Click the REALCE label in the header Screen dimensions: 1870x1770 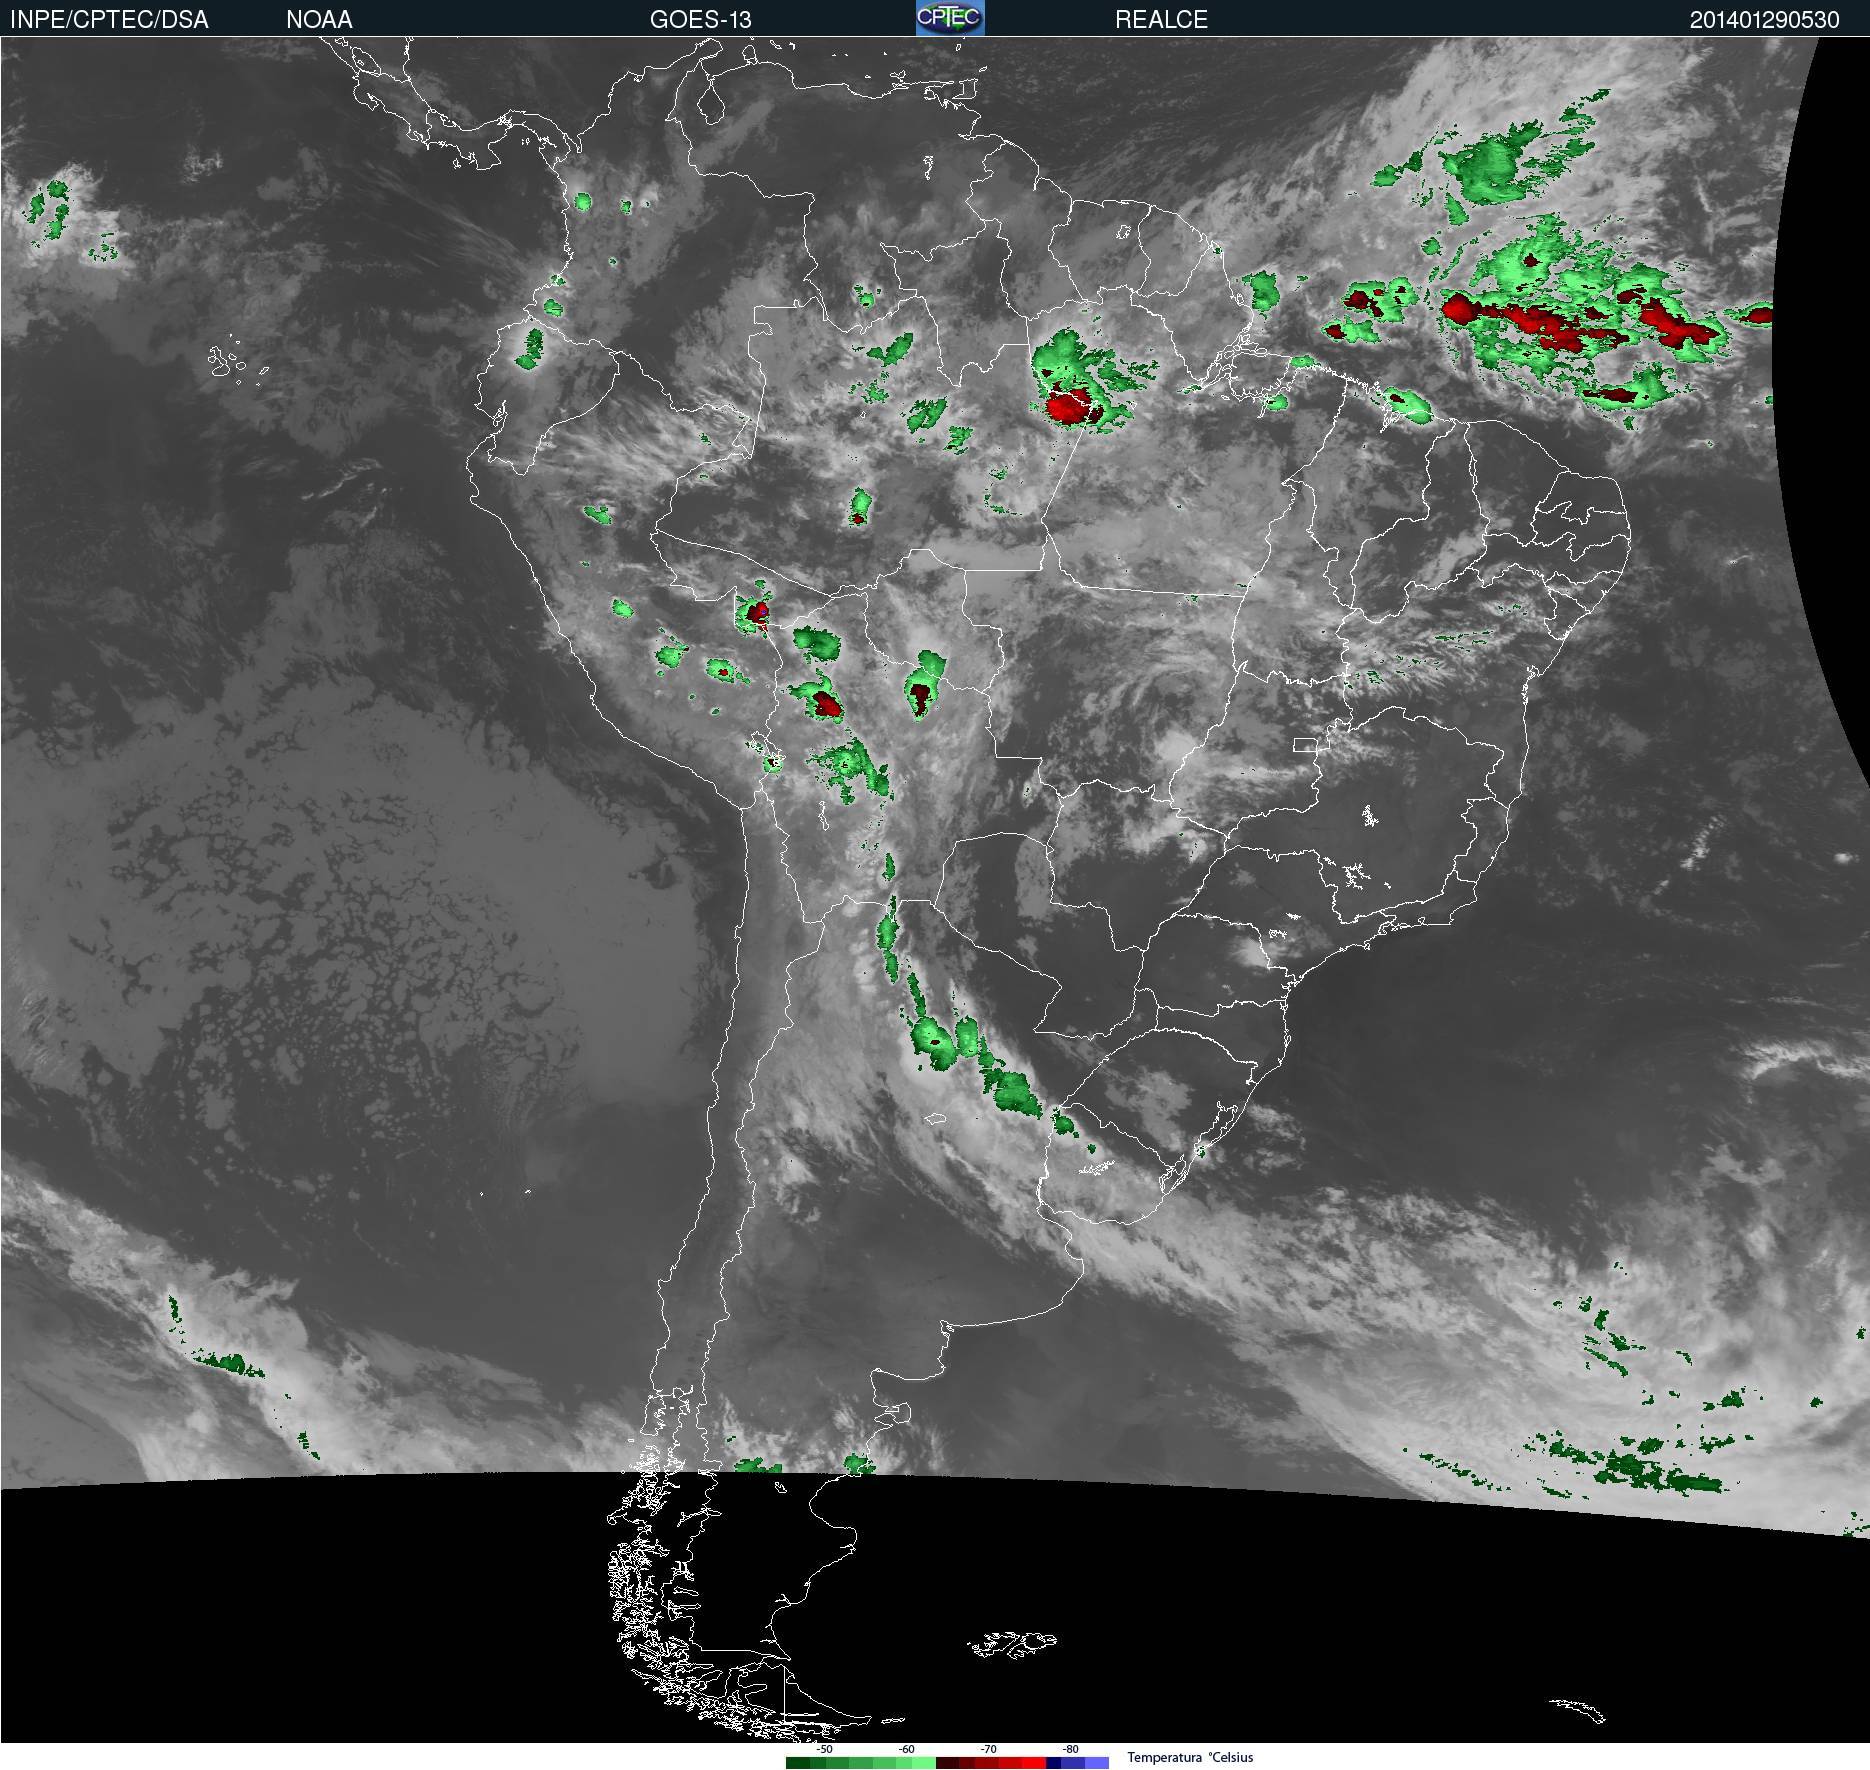(x=1161, y=19)
